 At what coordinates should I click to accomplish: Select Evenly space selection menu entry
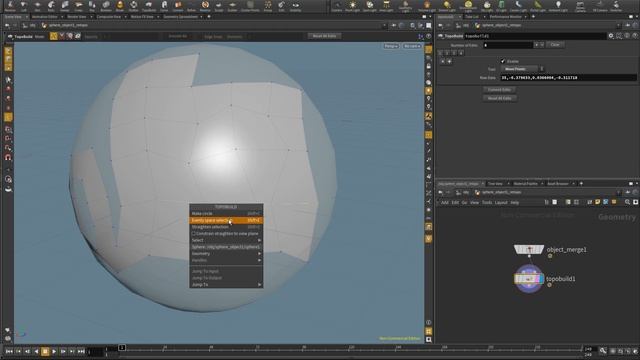[x=226, y=220]
